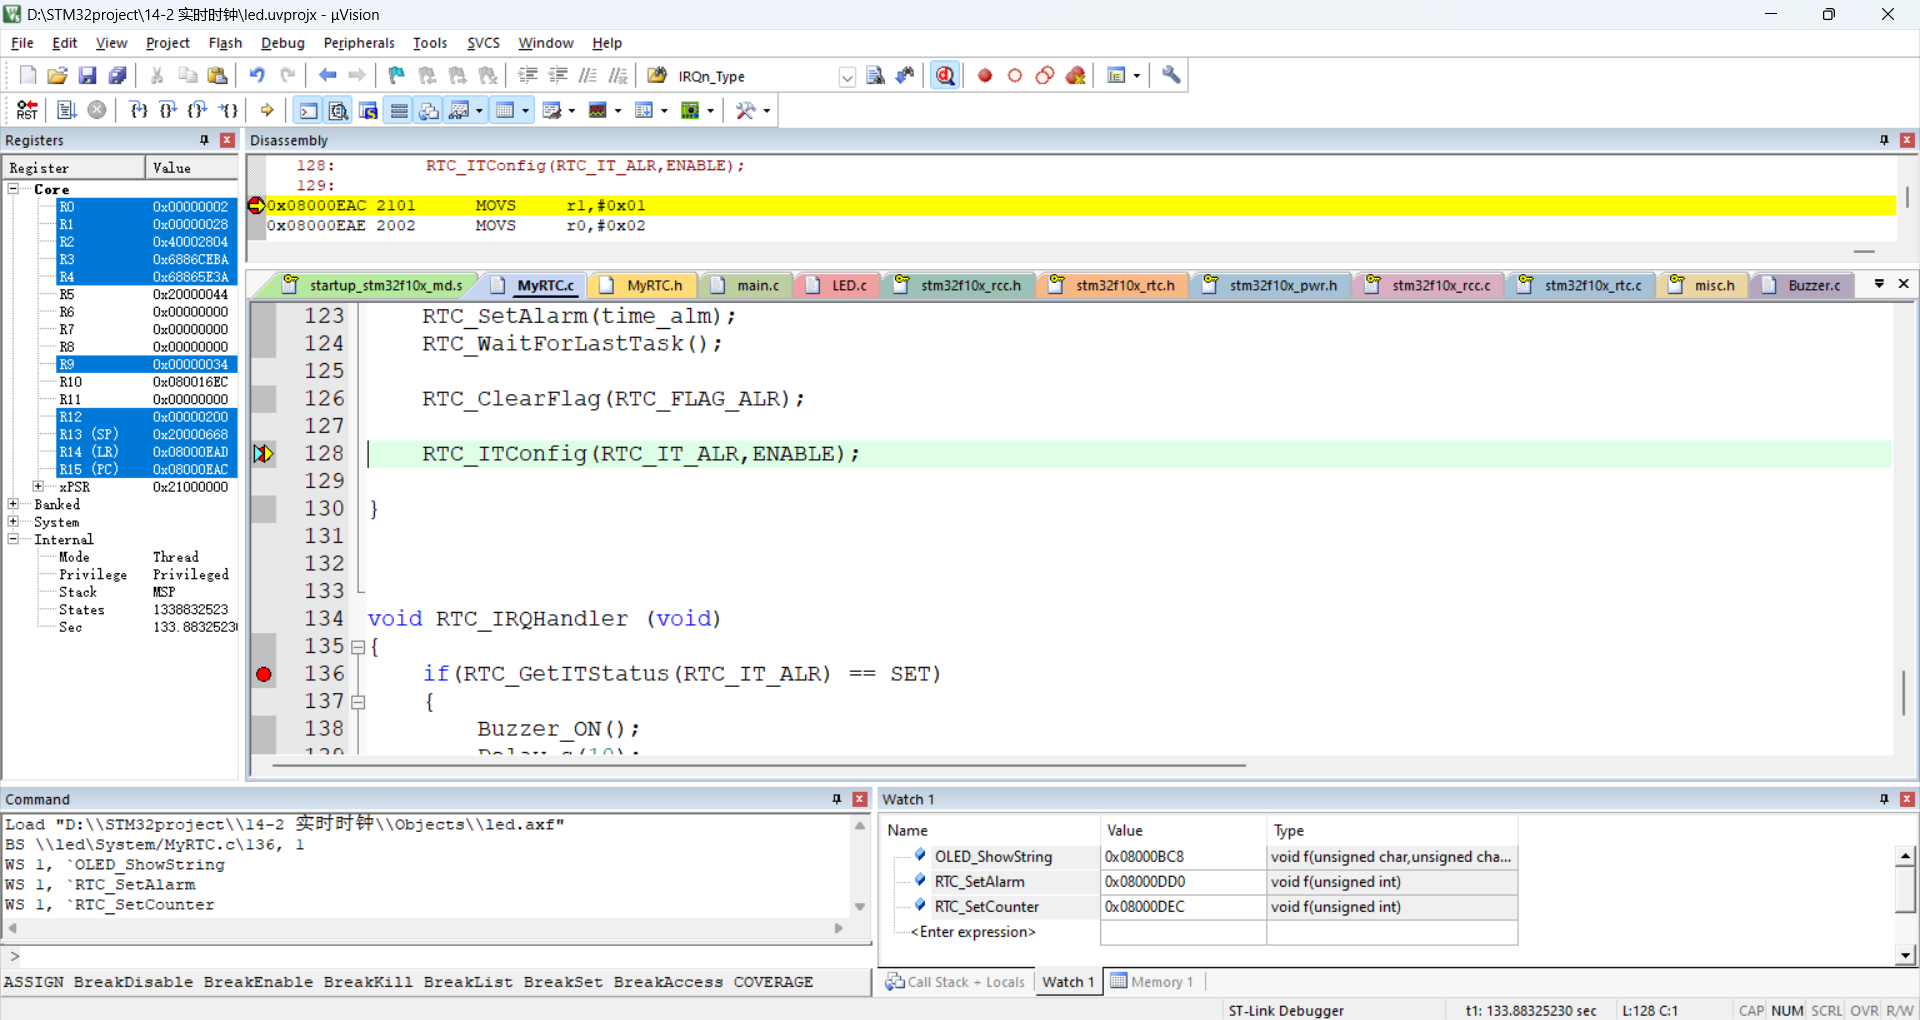Click the Watch 1 scroll-down arrow

point(1905,955)
